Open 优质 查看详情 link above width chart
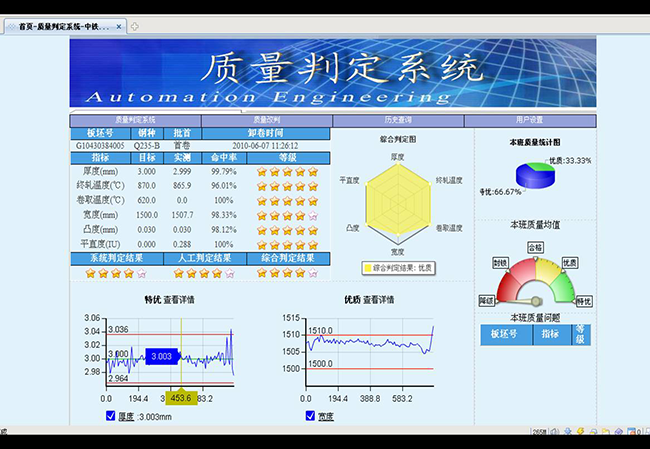Viewport: 650px width, 449px height. pyautogui.click(x=369, y=300)
